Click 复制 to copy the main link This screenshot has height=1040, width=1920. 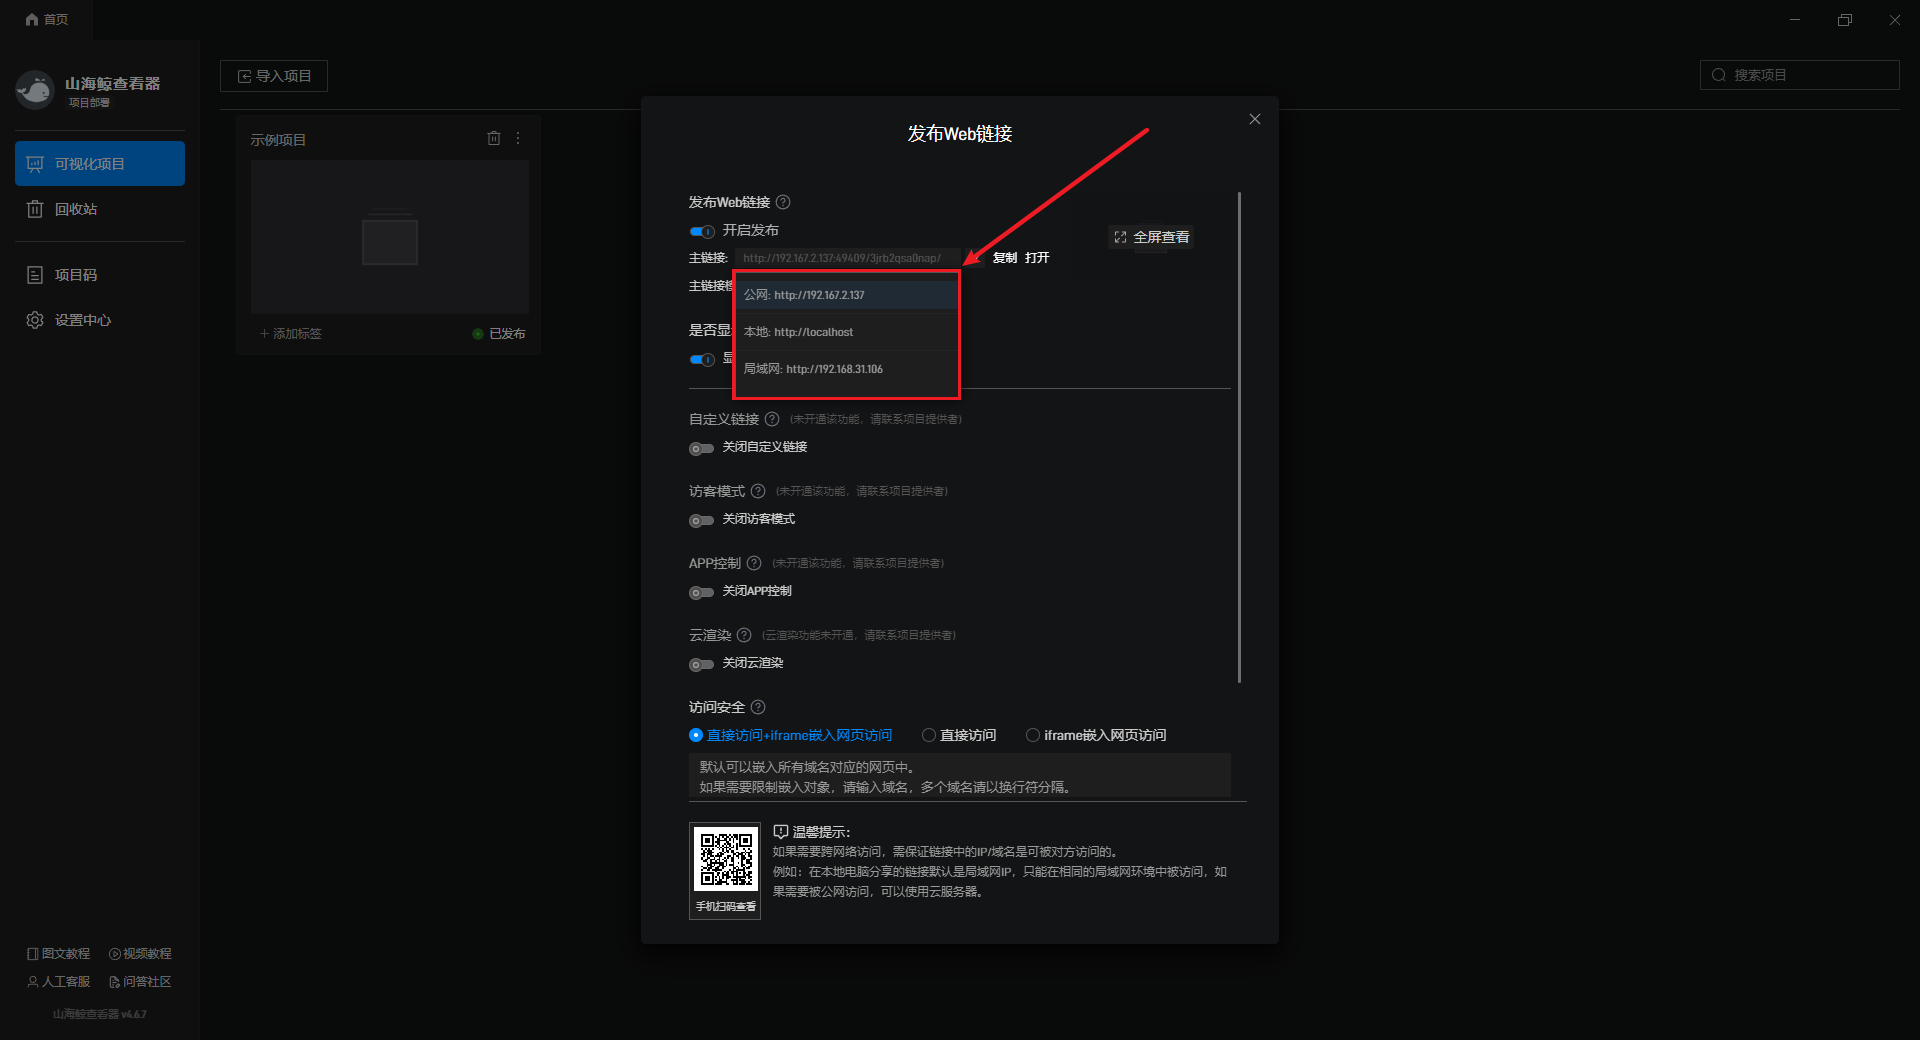(x=1004, y=258)
